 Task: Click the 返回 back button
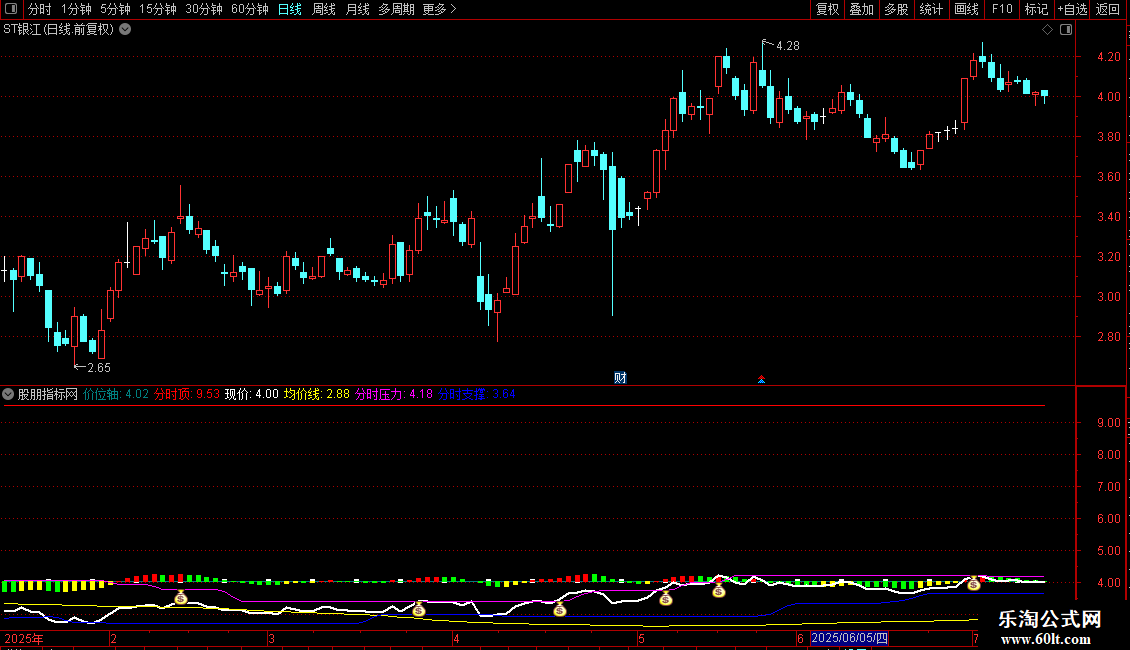[x=1108, y=9]
